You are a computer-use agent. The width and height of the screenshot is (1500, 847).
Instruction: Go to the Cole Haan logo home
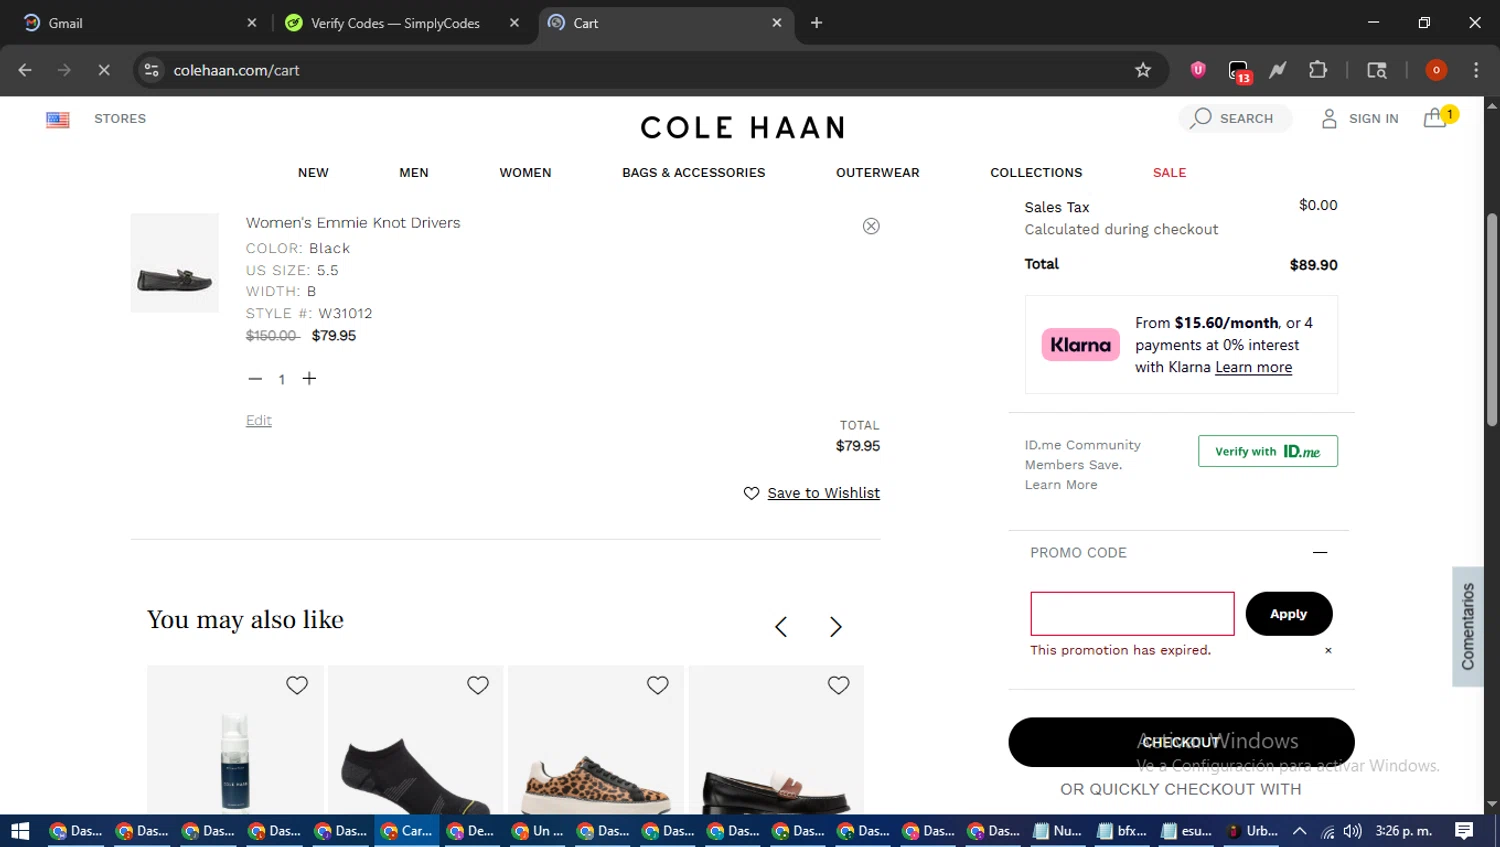[742, 127]
